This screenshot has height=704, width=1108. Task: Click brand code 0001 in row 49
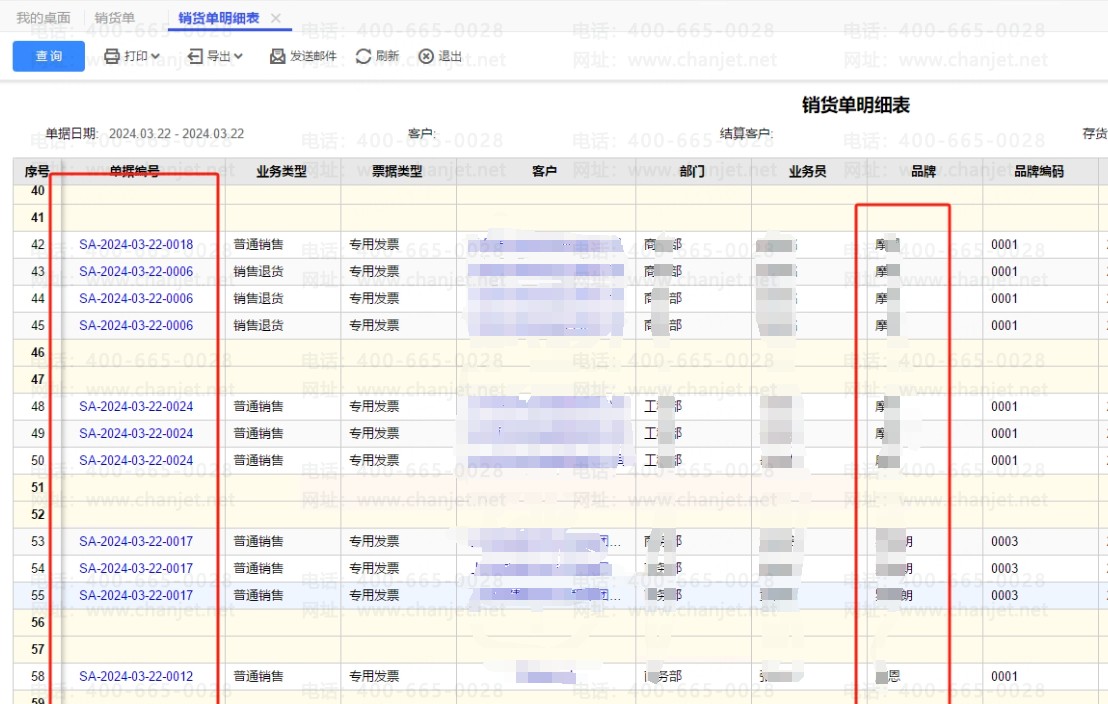[1004, 433]
